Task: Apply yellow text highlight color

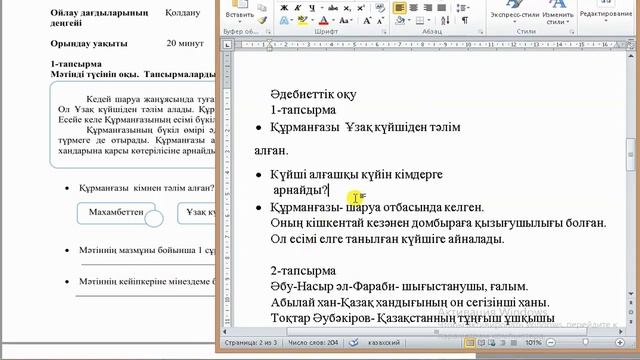Action: 302,20
